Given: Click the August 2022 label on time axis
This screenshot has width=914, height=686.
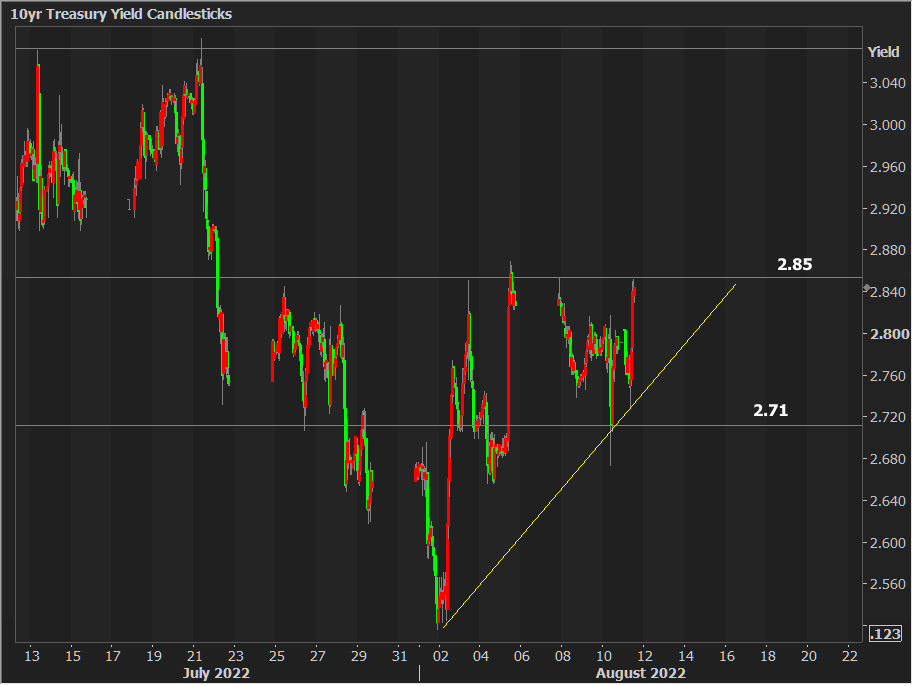Looking at the screenshot, I should tap(640, 673).
